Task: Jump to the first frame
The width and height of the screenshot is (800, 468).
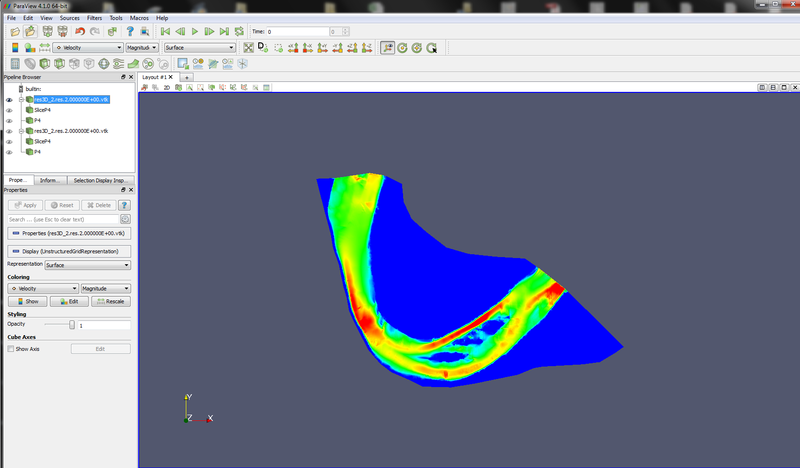Action: click(x=165, y=32)
